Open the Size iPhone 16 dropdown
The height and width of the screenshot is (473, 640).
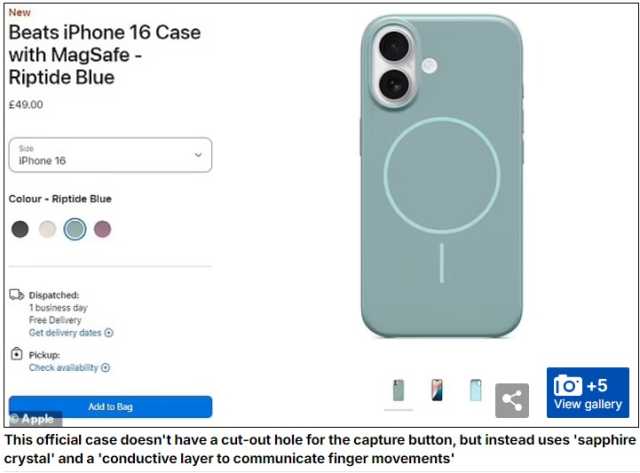pos(110,155)
